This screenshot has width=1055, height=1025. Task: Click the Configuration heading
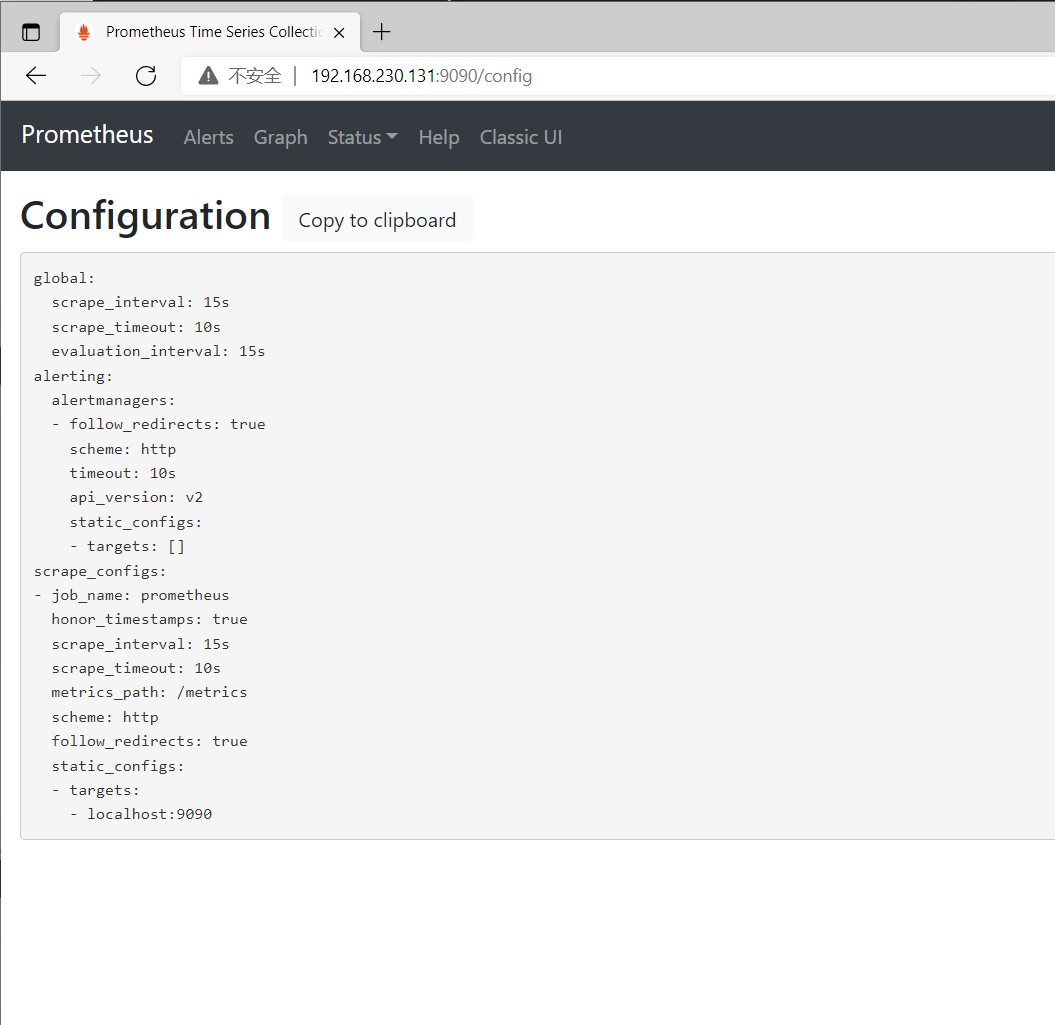[x=146, y=215]
